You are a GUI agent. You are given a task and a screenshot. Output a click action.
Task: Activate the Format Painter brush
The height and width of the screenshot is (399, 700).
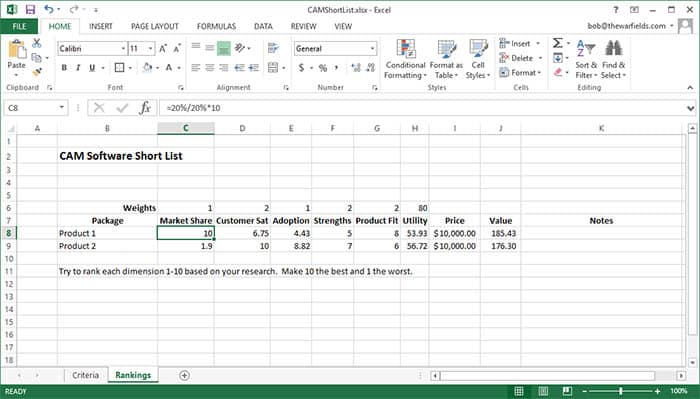(x=37, y=71)
